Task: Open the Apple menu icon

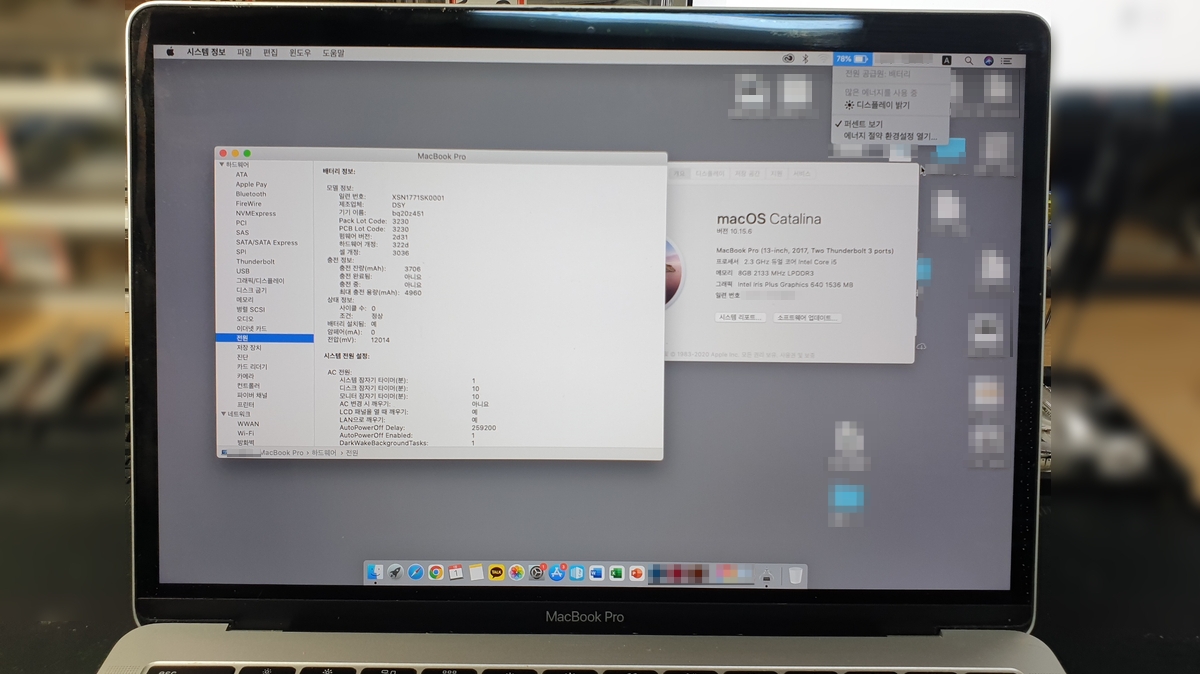Action: (170, 52)
